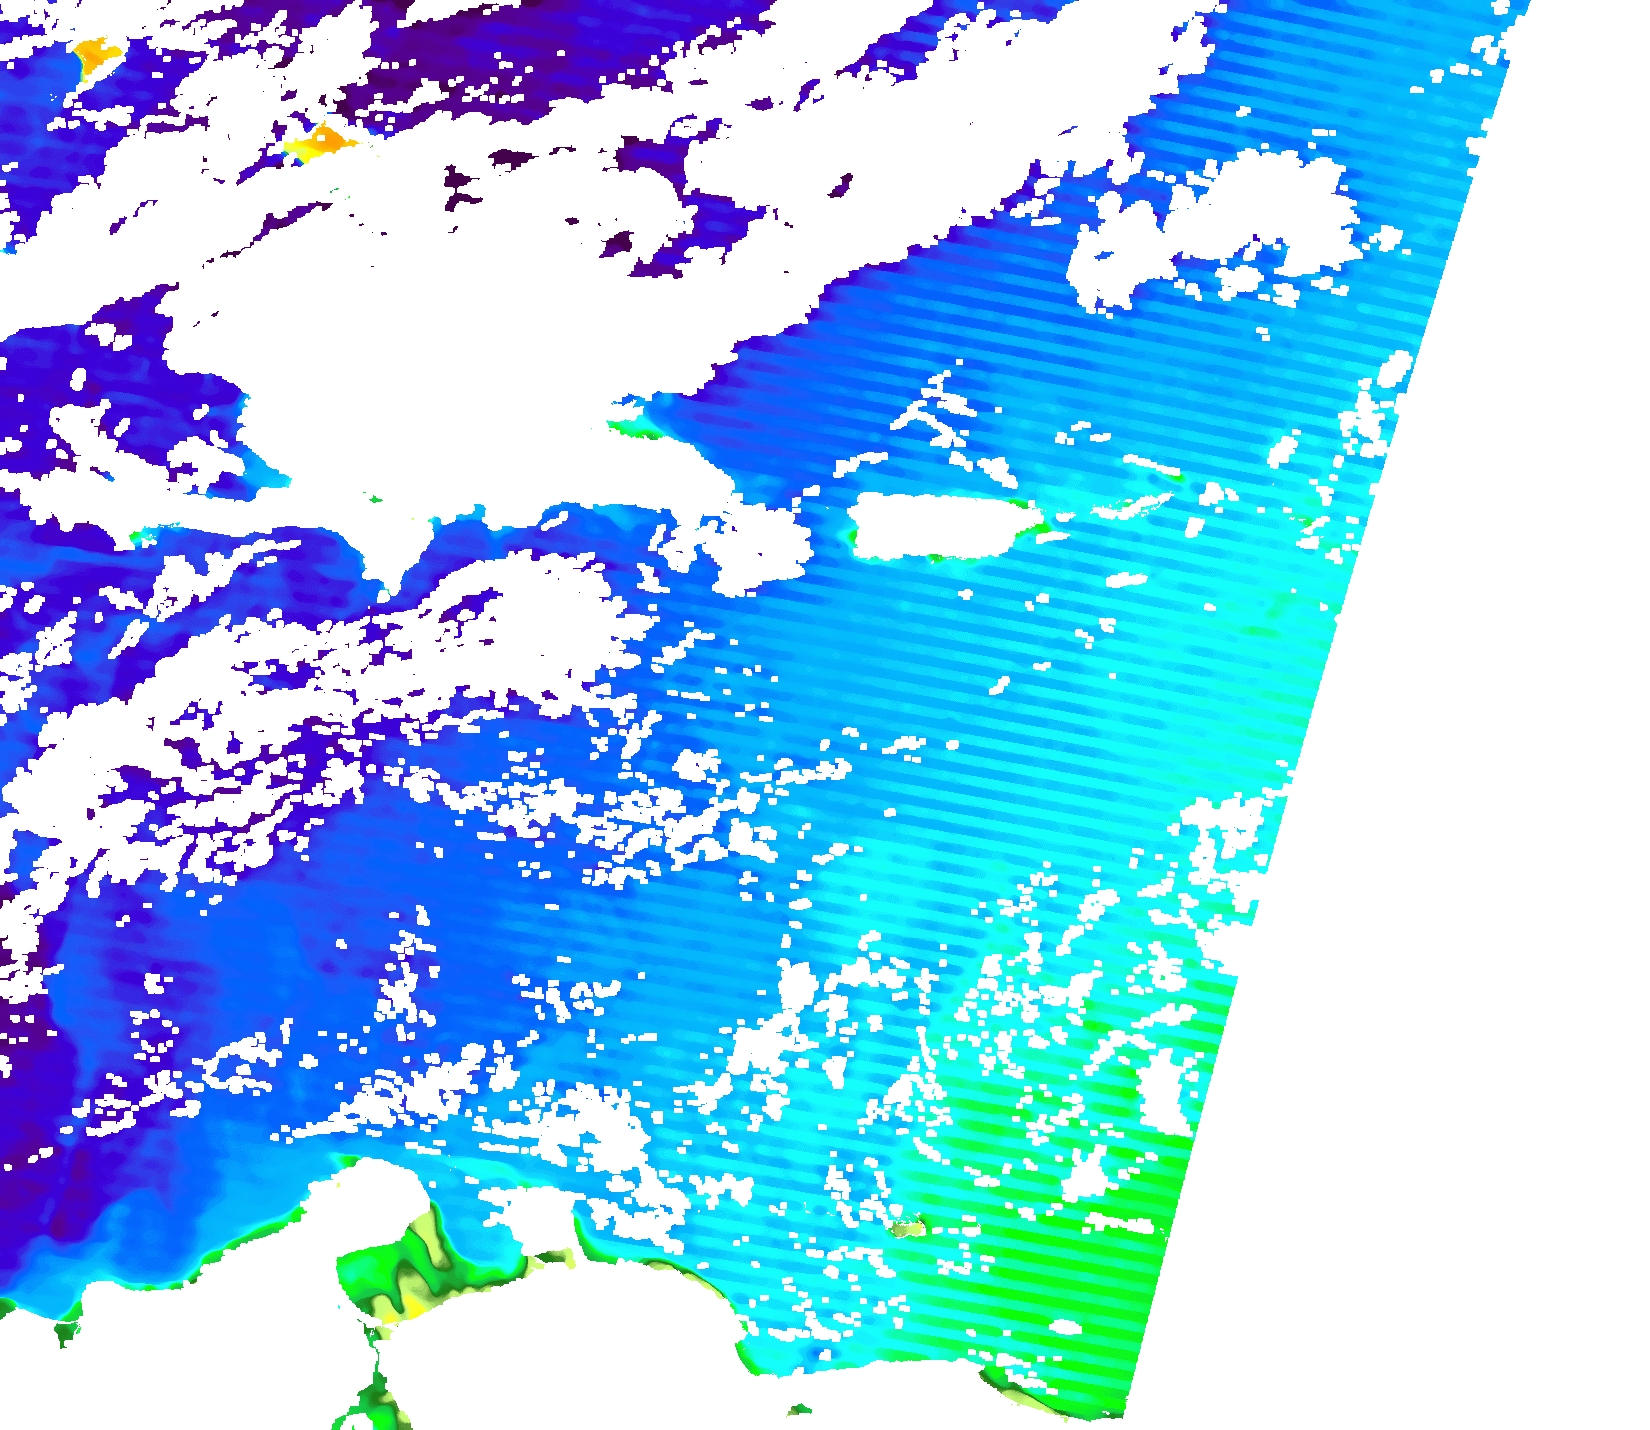
Task: Click the bright yellow spot in bay
Action: [412, 1307]
